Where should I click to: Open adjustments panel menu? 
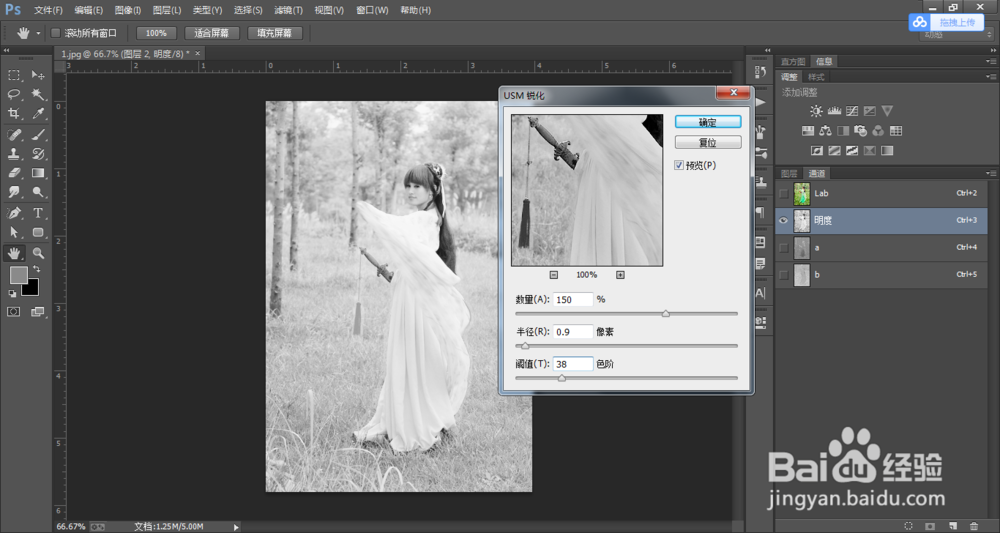(x=990, y=77)
